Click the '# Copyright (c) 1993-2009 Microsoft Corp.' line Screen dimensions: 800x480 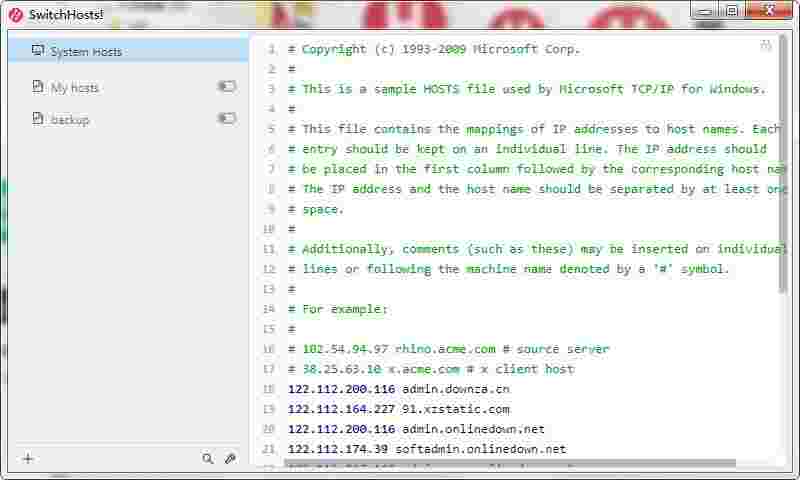434,49
